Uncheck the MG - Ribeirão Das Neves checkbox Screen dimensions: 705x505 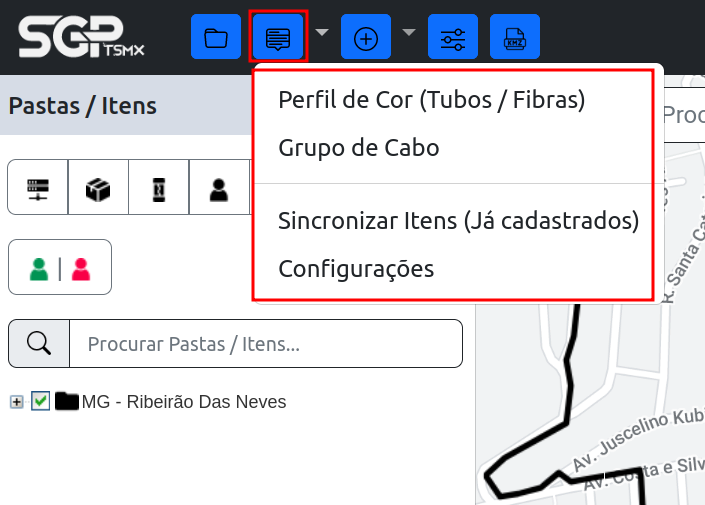point(40,401)
